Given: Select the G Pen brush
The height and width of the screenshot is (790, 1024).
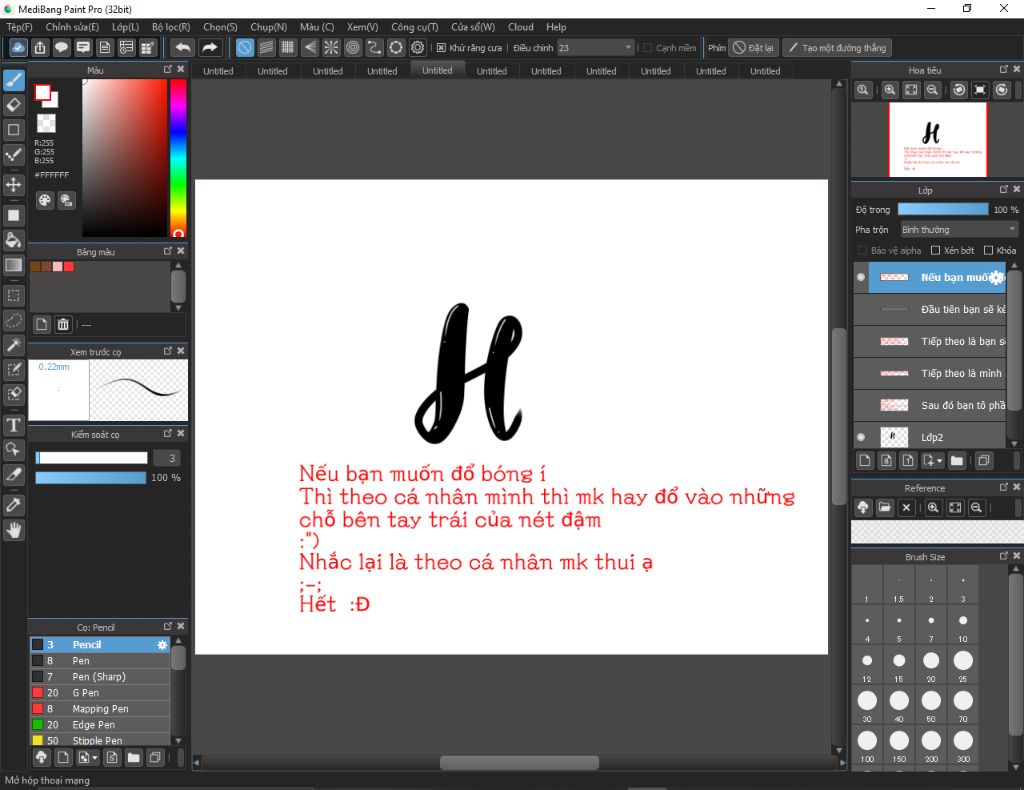Looking at the screenshot, I should click(x=100, y=693).
